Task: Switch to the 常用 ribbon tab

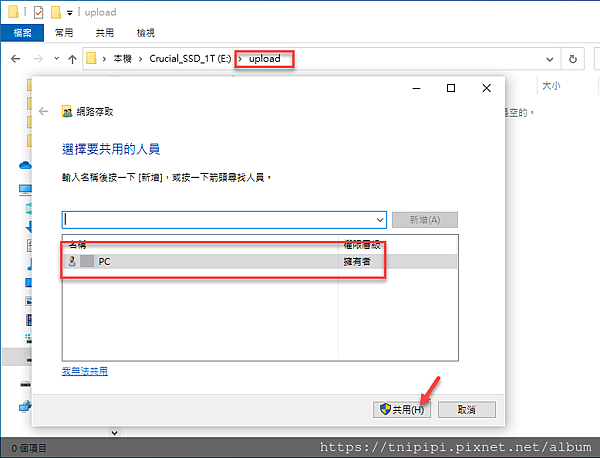Action: tap(64, 33)
